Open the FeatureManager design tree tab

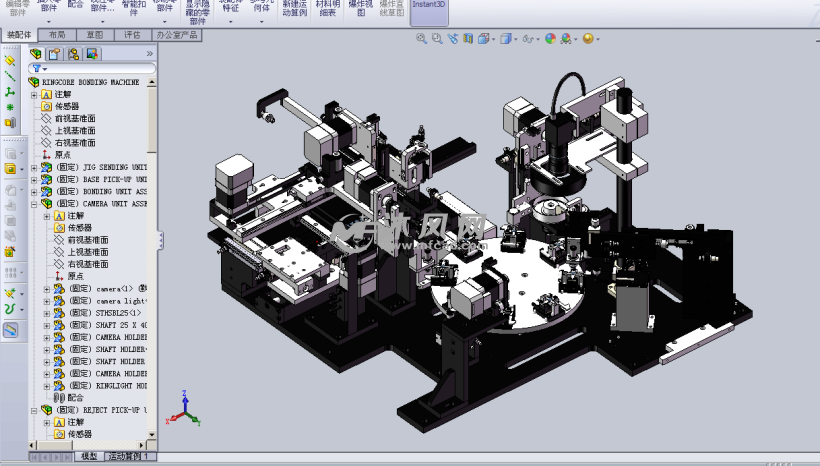point(37,54)
